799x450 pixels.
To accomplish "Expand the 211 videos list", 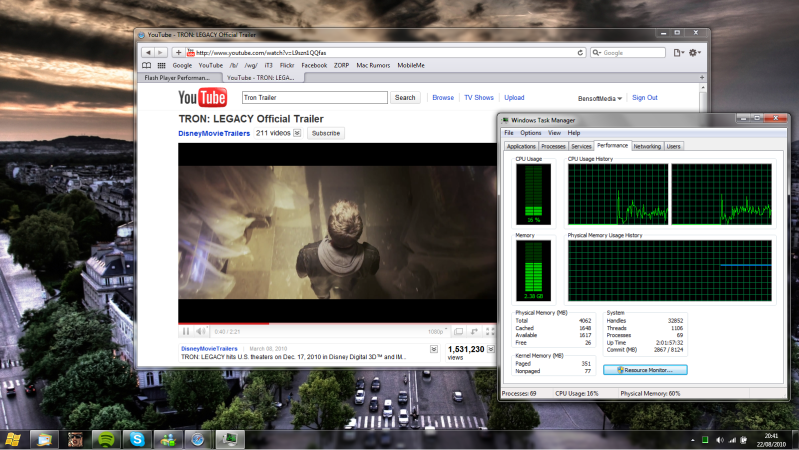I will [297, 133].
